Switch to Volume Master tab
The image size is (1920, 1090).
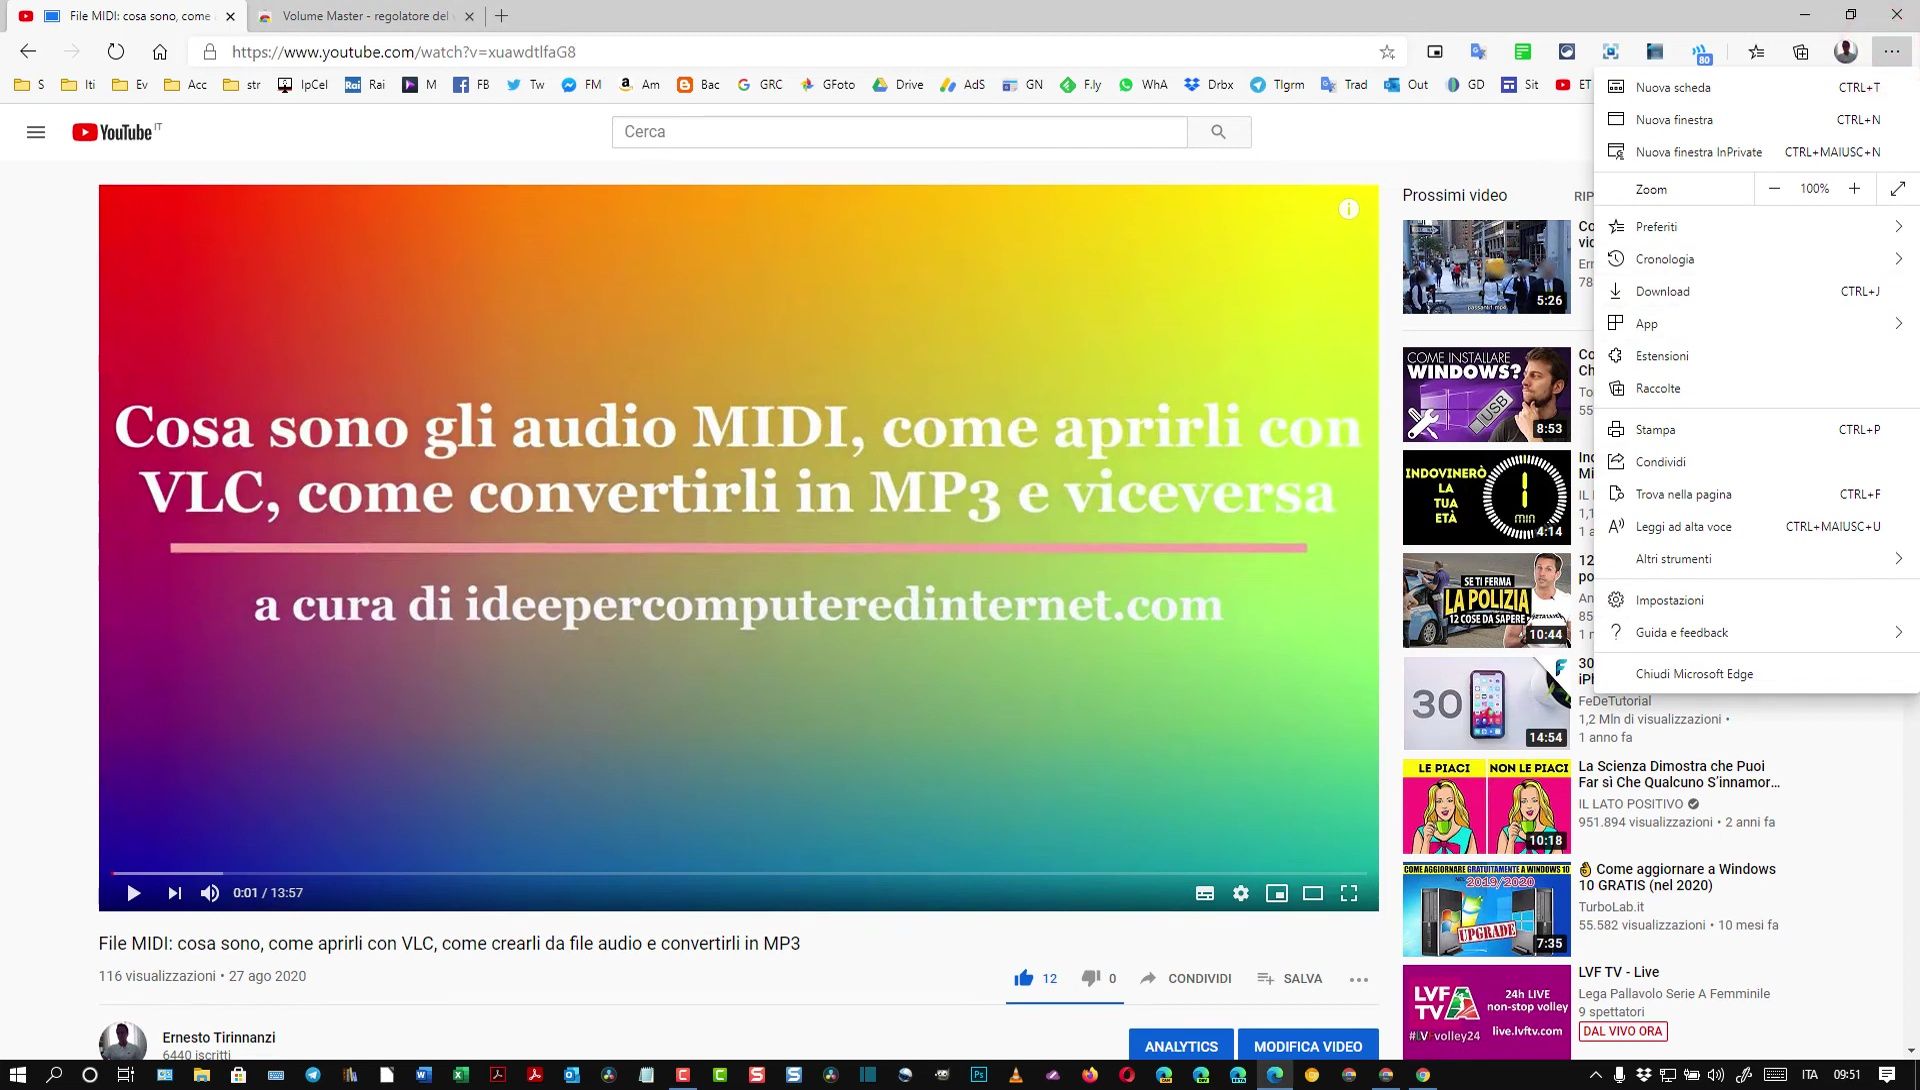[x=364, y=16]
